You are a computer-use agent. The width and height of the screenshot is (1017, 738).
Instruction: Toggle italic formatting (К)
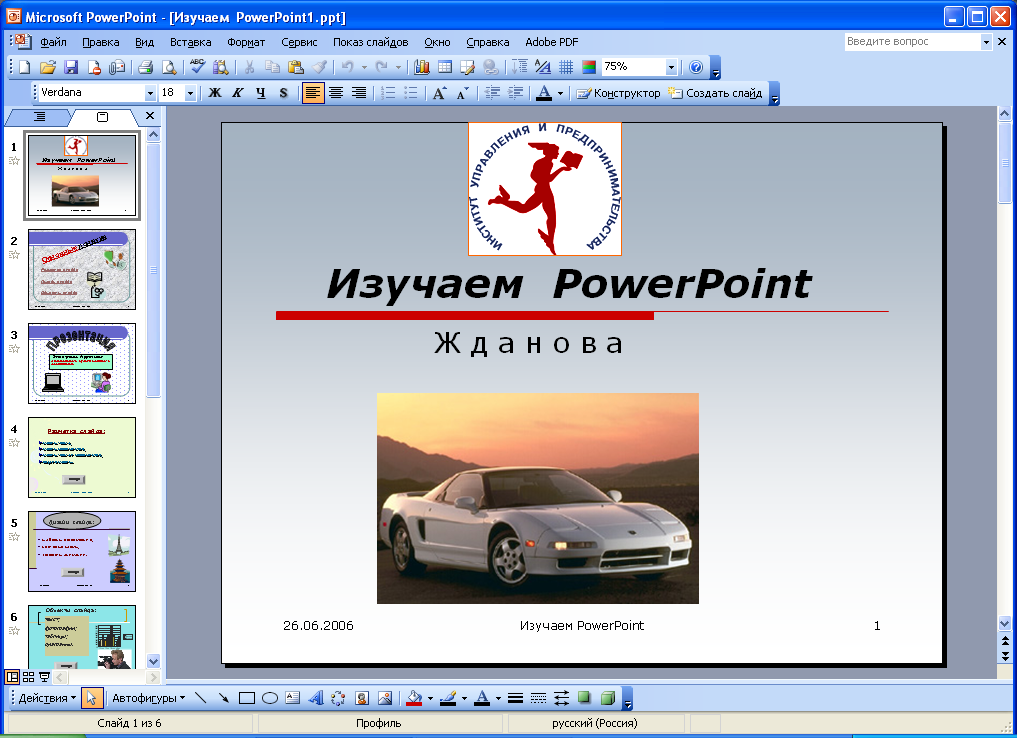pos(238,93)
